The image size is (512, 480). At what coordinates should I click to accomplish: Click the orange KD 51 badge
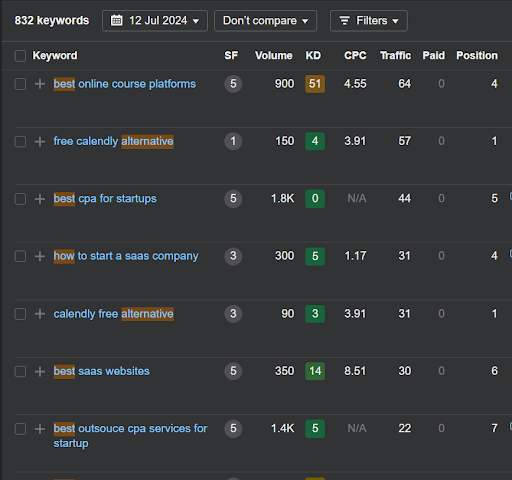pos(315,84)
